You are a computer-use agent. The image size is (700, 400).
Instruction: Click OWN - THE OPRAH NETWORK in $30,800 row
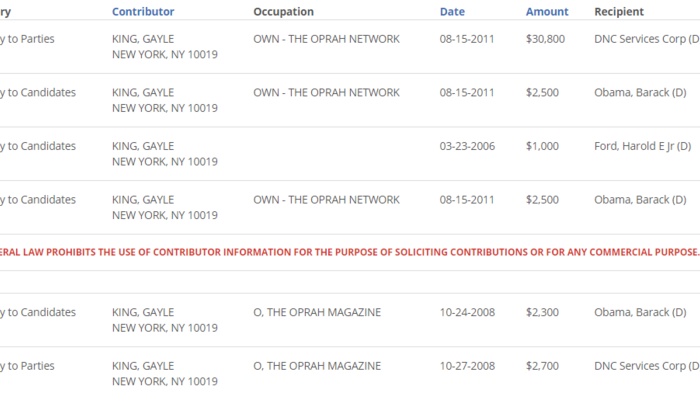(x=326, y=39)
